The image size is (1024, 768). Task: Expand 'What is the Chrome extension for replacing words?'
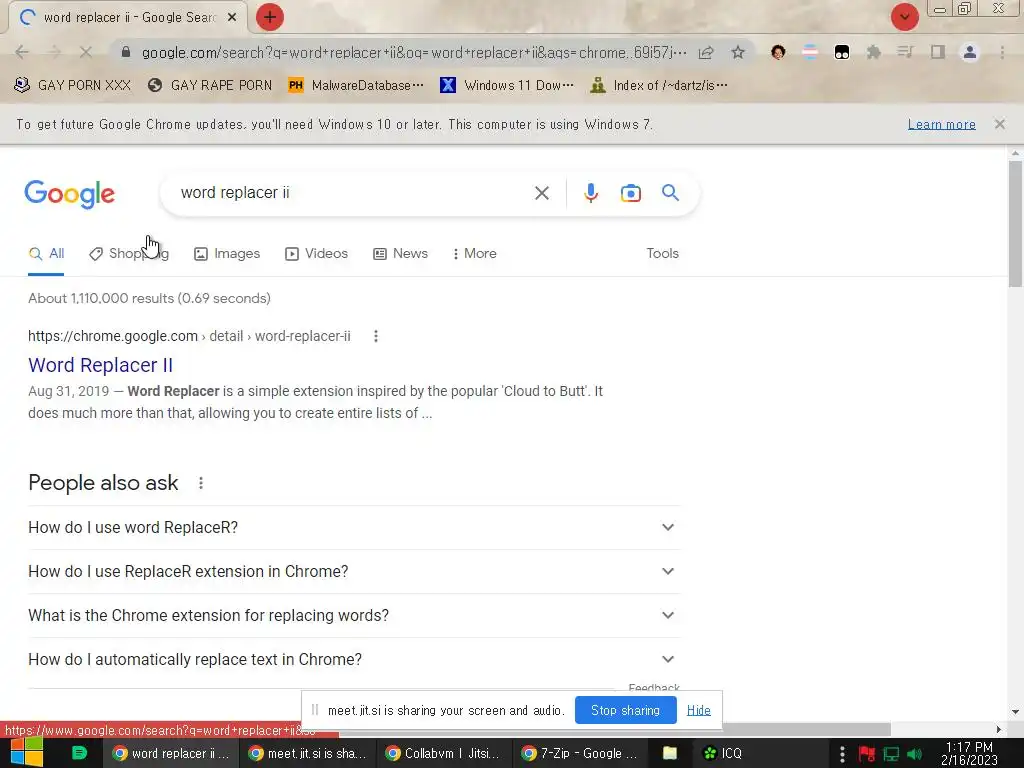pos(354,616)
